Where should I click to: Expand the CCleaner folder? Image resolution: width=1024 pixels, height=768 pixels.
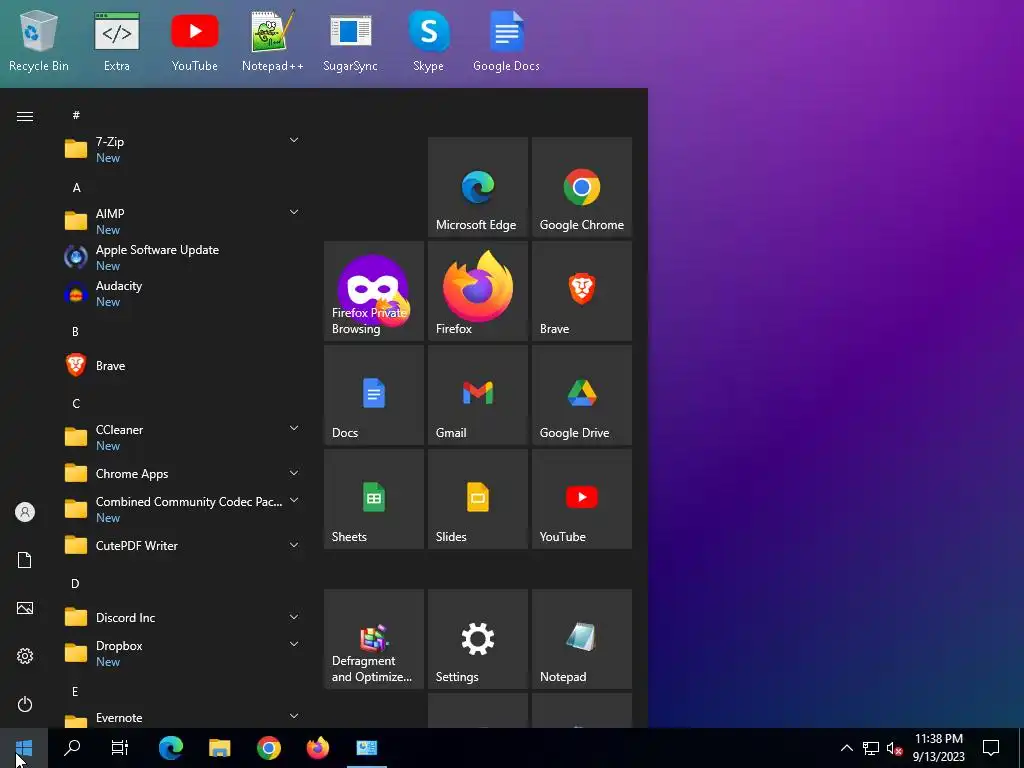(182, 437)
